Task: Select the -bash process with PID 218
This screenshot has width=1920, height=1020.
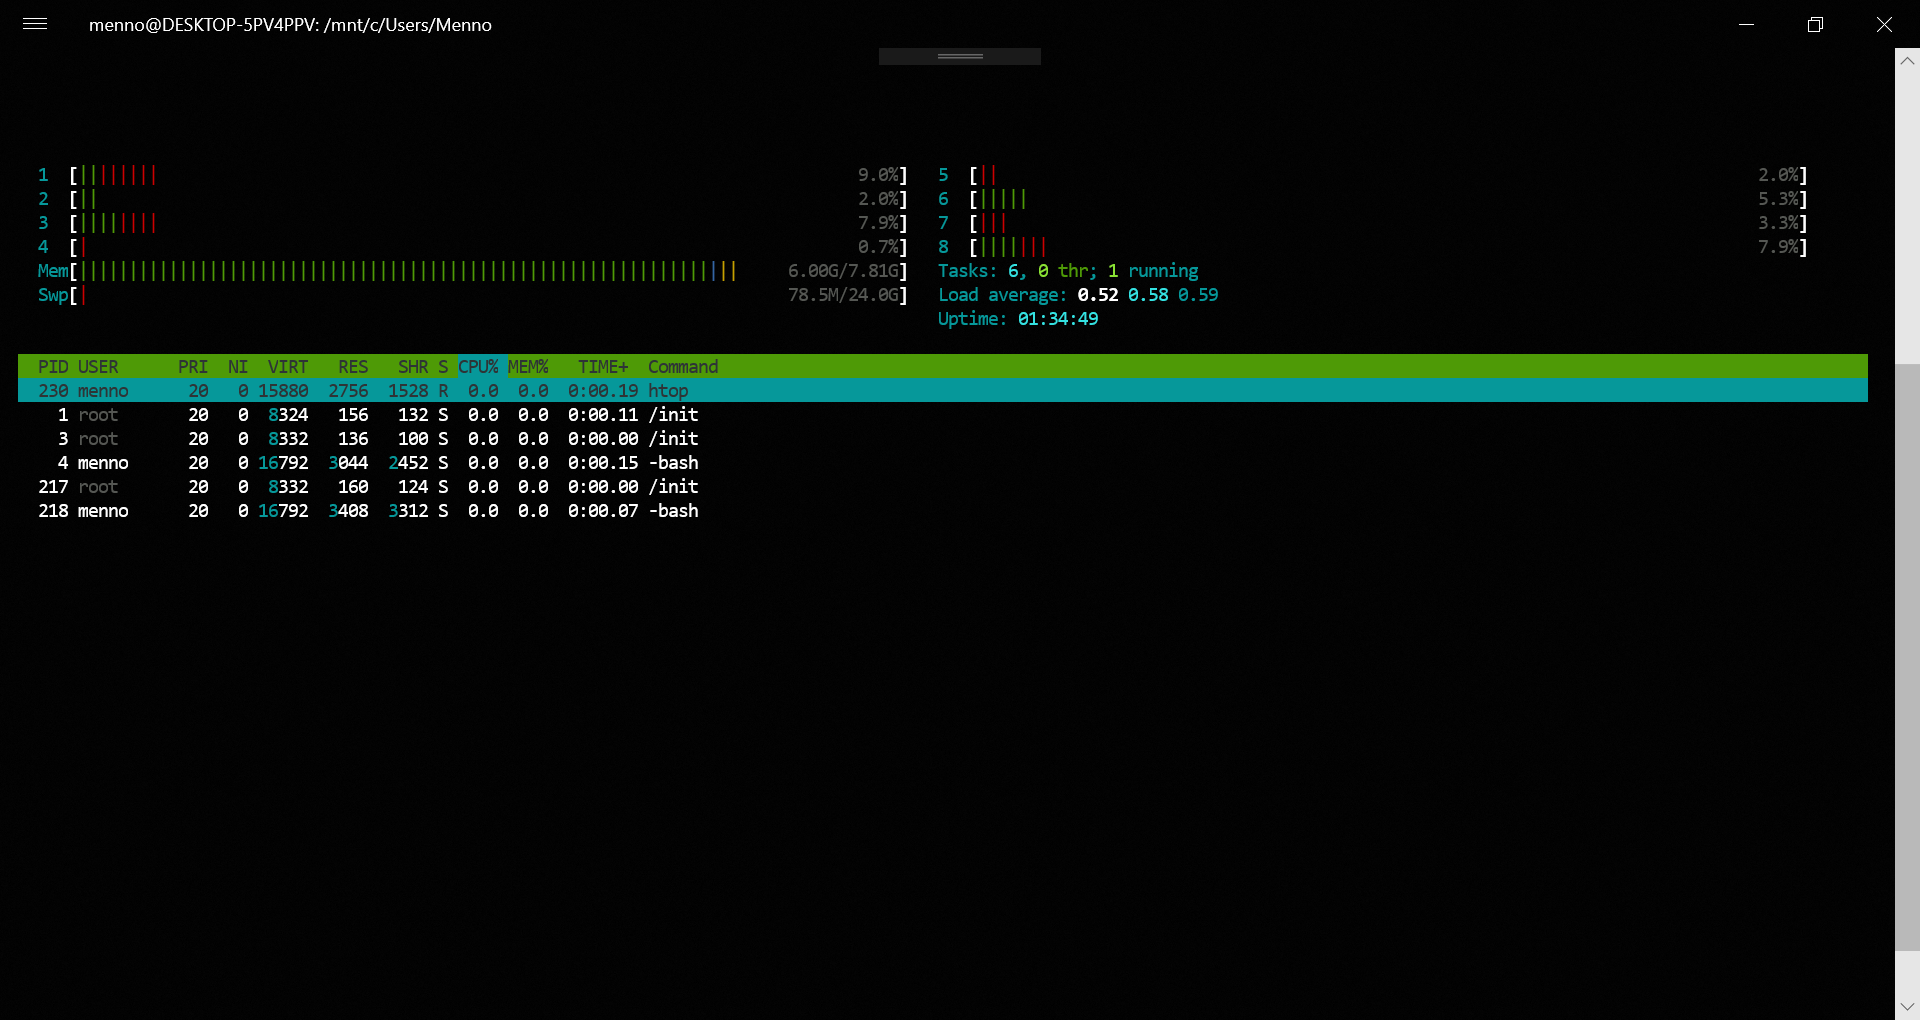Action: click(400, 510)
